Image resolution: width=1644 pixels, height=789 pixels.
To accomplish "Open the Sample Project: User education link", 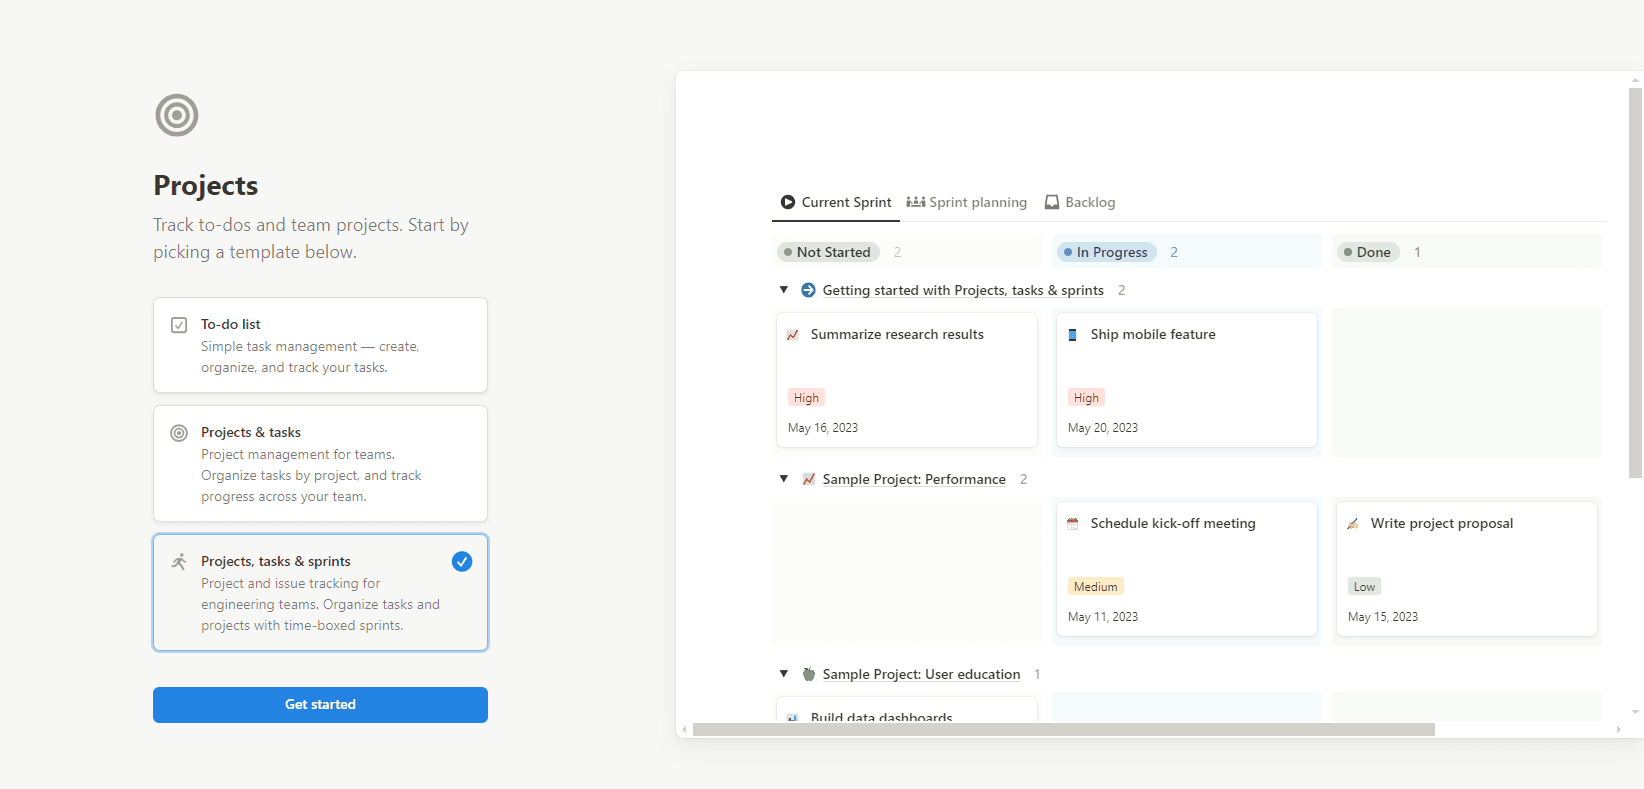I will pos(921,674).
